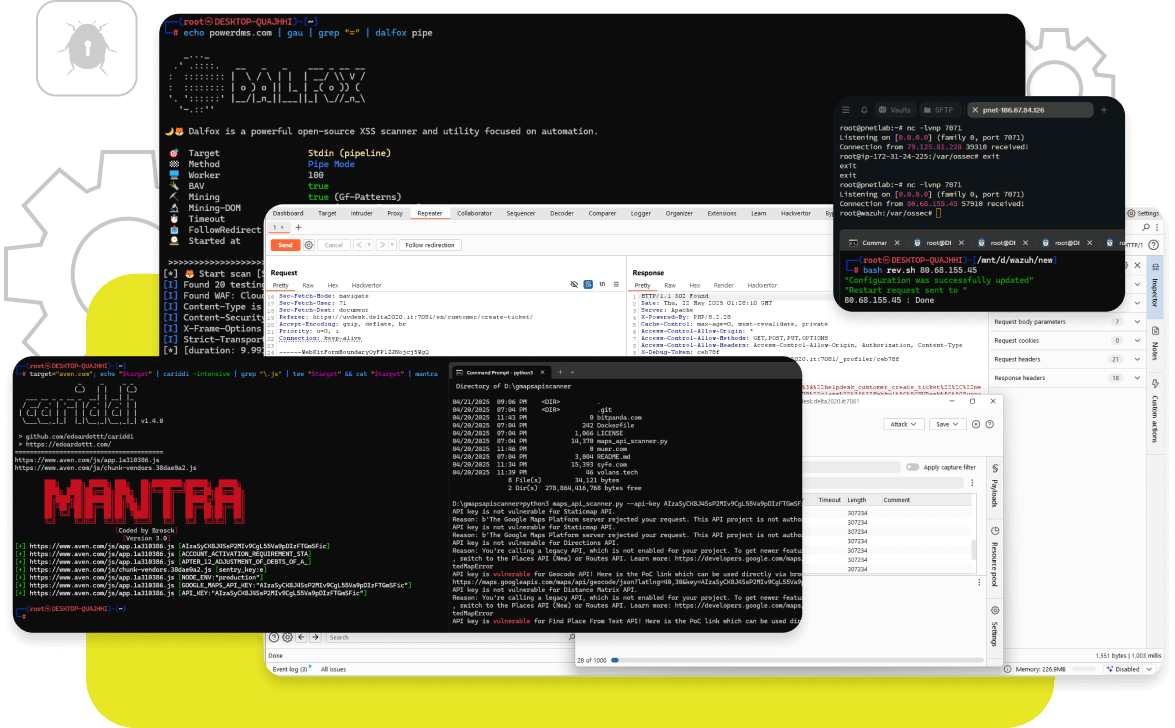Open the Request pane hamburger menu
1175x728 pixels.
coord(616,285)
